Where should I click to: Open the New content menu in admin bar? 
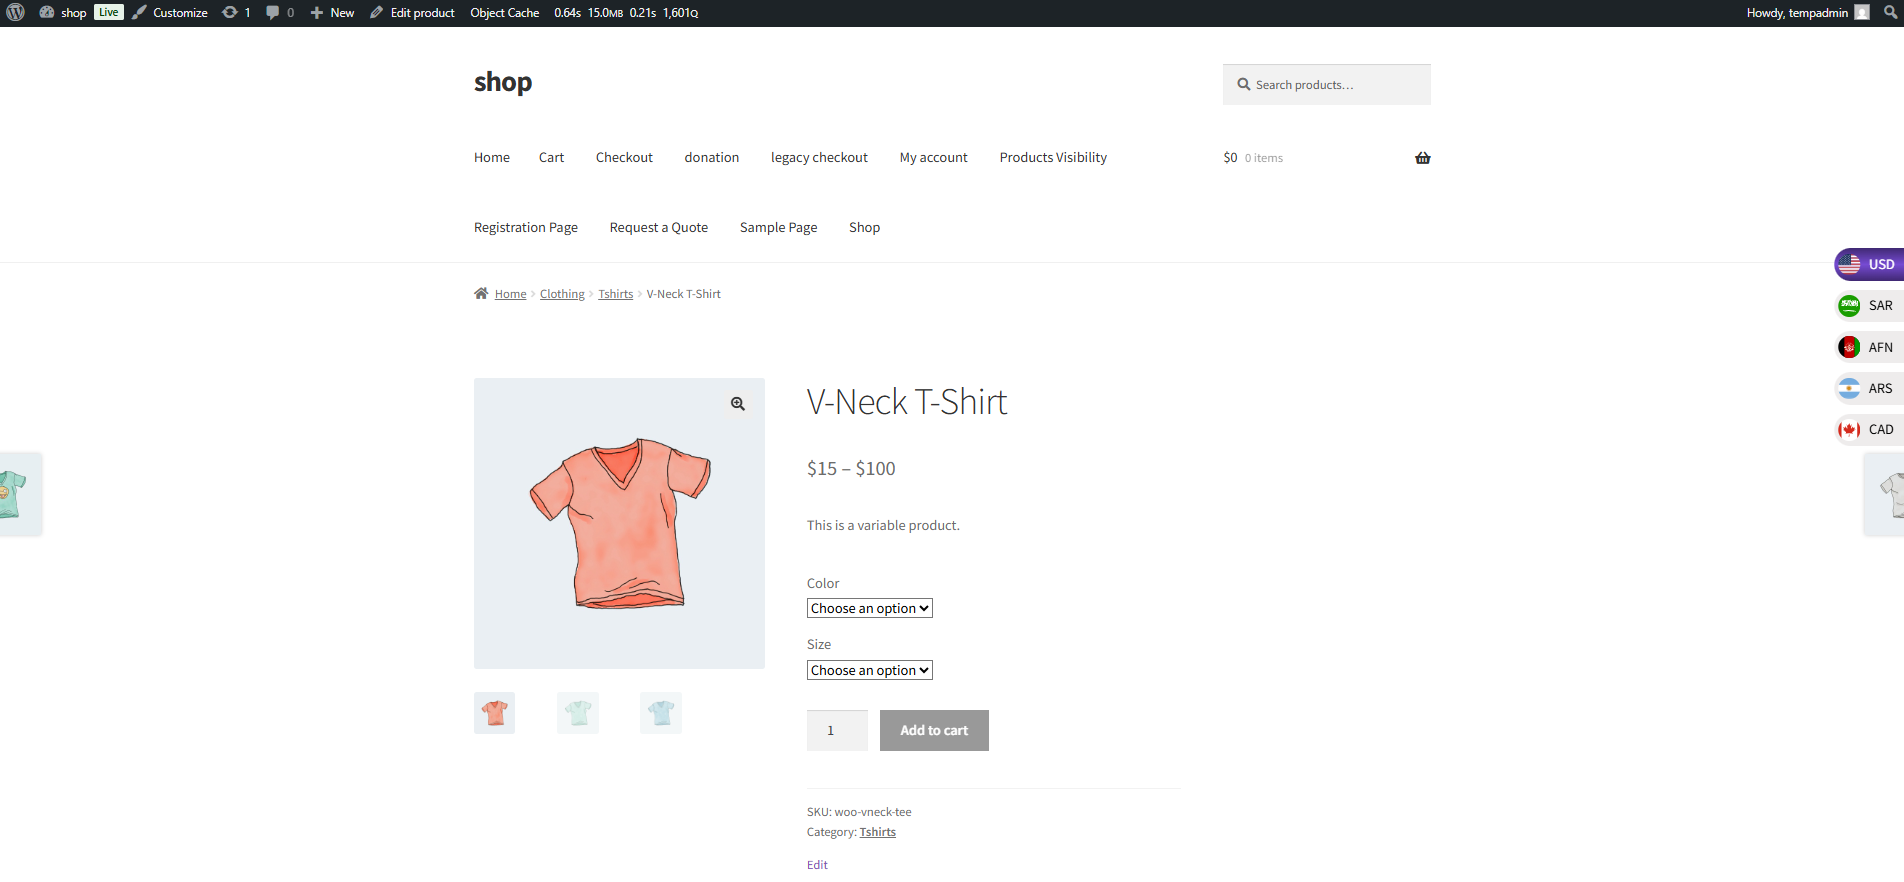tap(333, 13)
